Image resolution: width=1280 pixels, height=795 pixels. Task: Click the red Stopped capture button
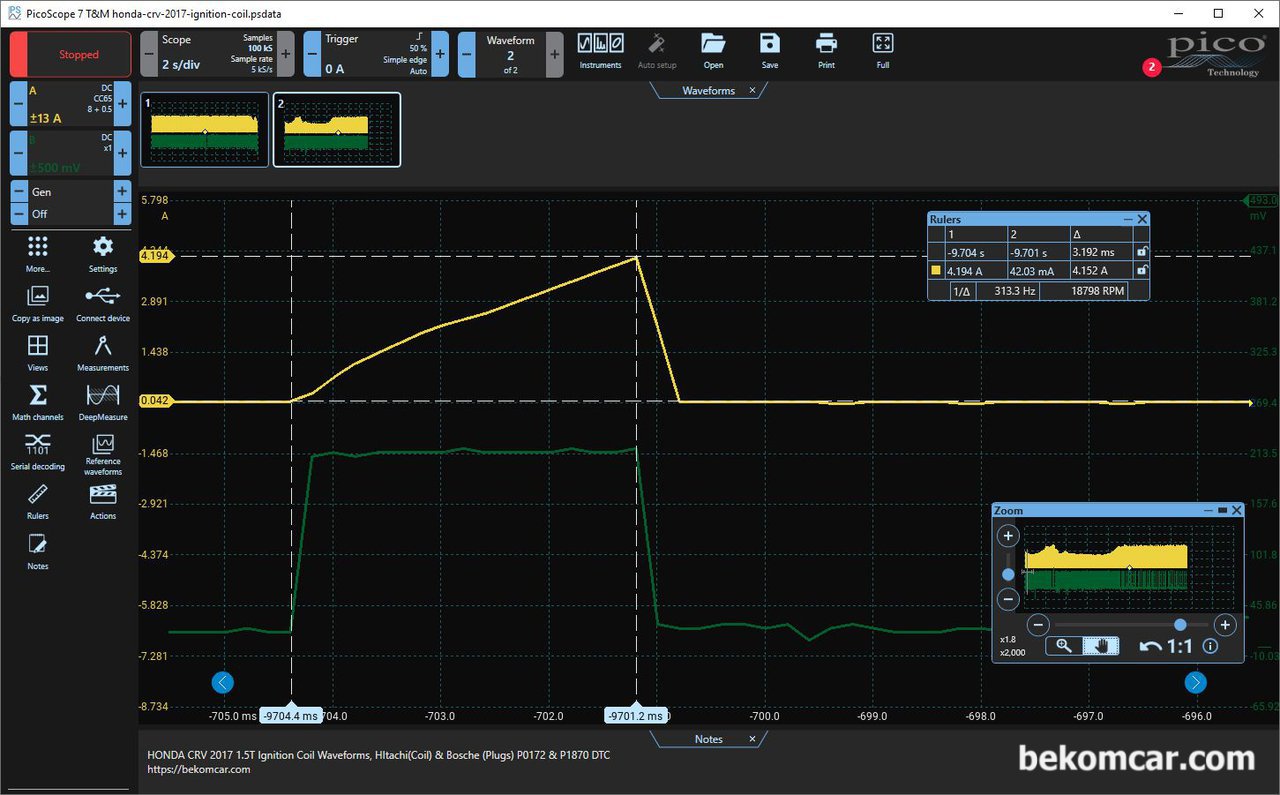pos(70,54)
